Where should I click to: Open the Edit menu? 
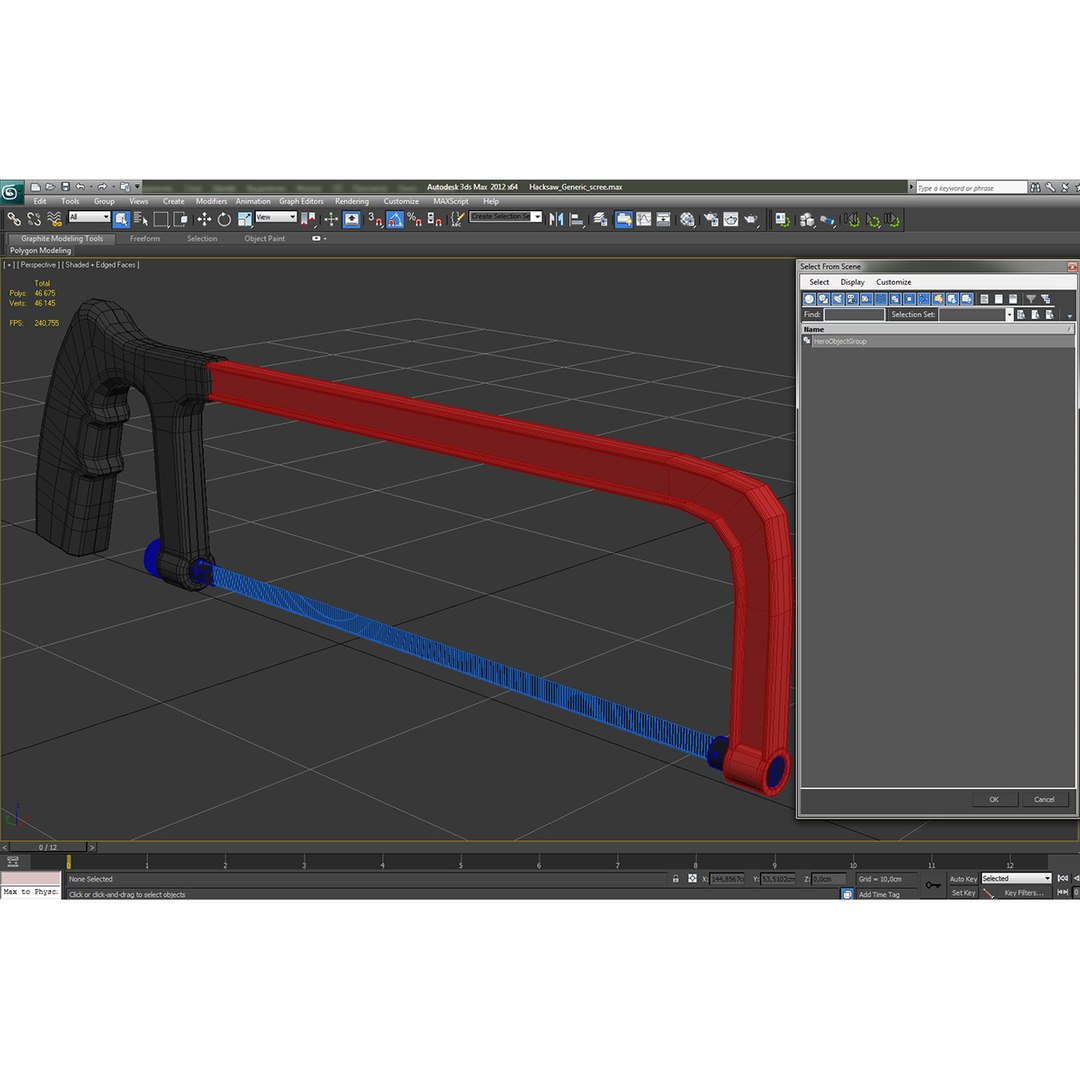tap(40, 201)
